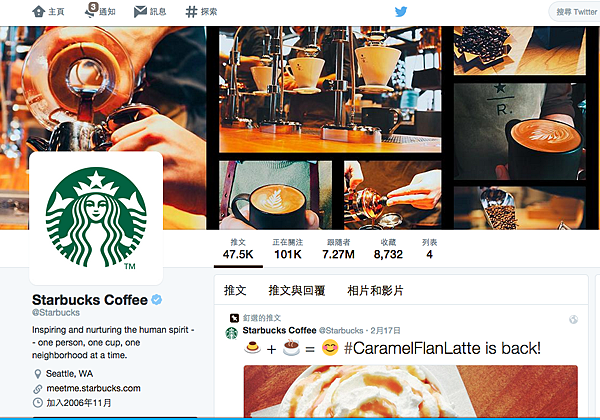Click the 'Inspiring and nurturing' bio text

pos(113,342)
